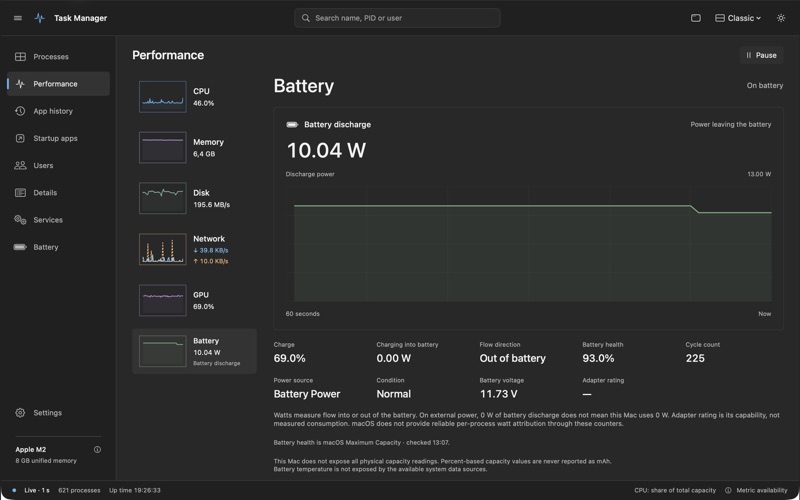Click the 39.8 KB/s download rate
This screenshot has height=500, width=800.
(211, 251)
